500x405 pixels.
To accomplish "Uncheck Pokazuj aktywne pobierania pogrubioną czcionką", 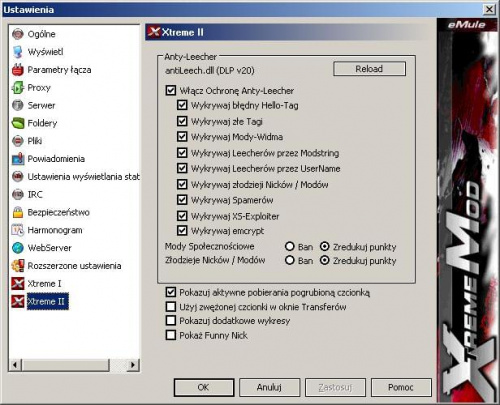I will point(171,292).
